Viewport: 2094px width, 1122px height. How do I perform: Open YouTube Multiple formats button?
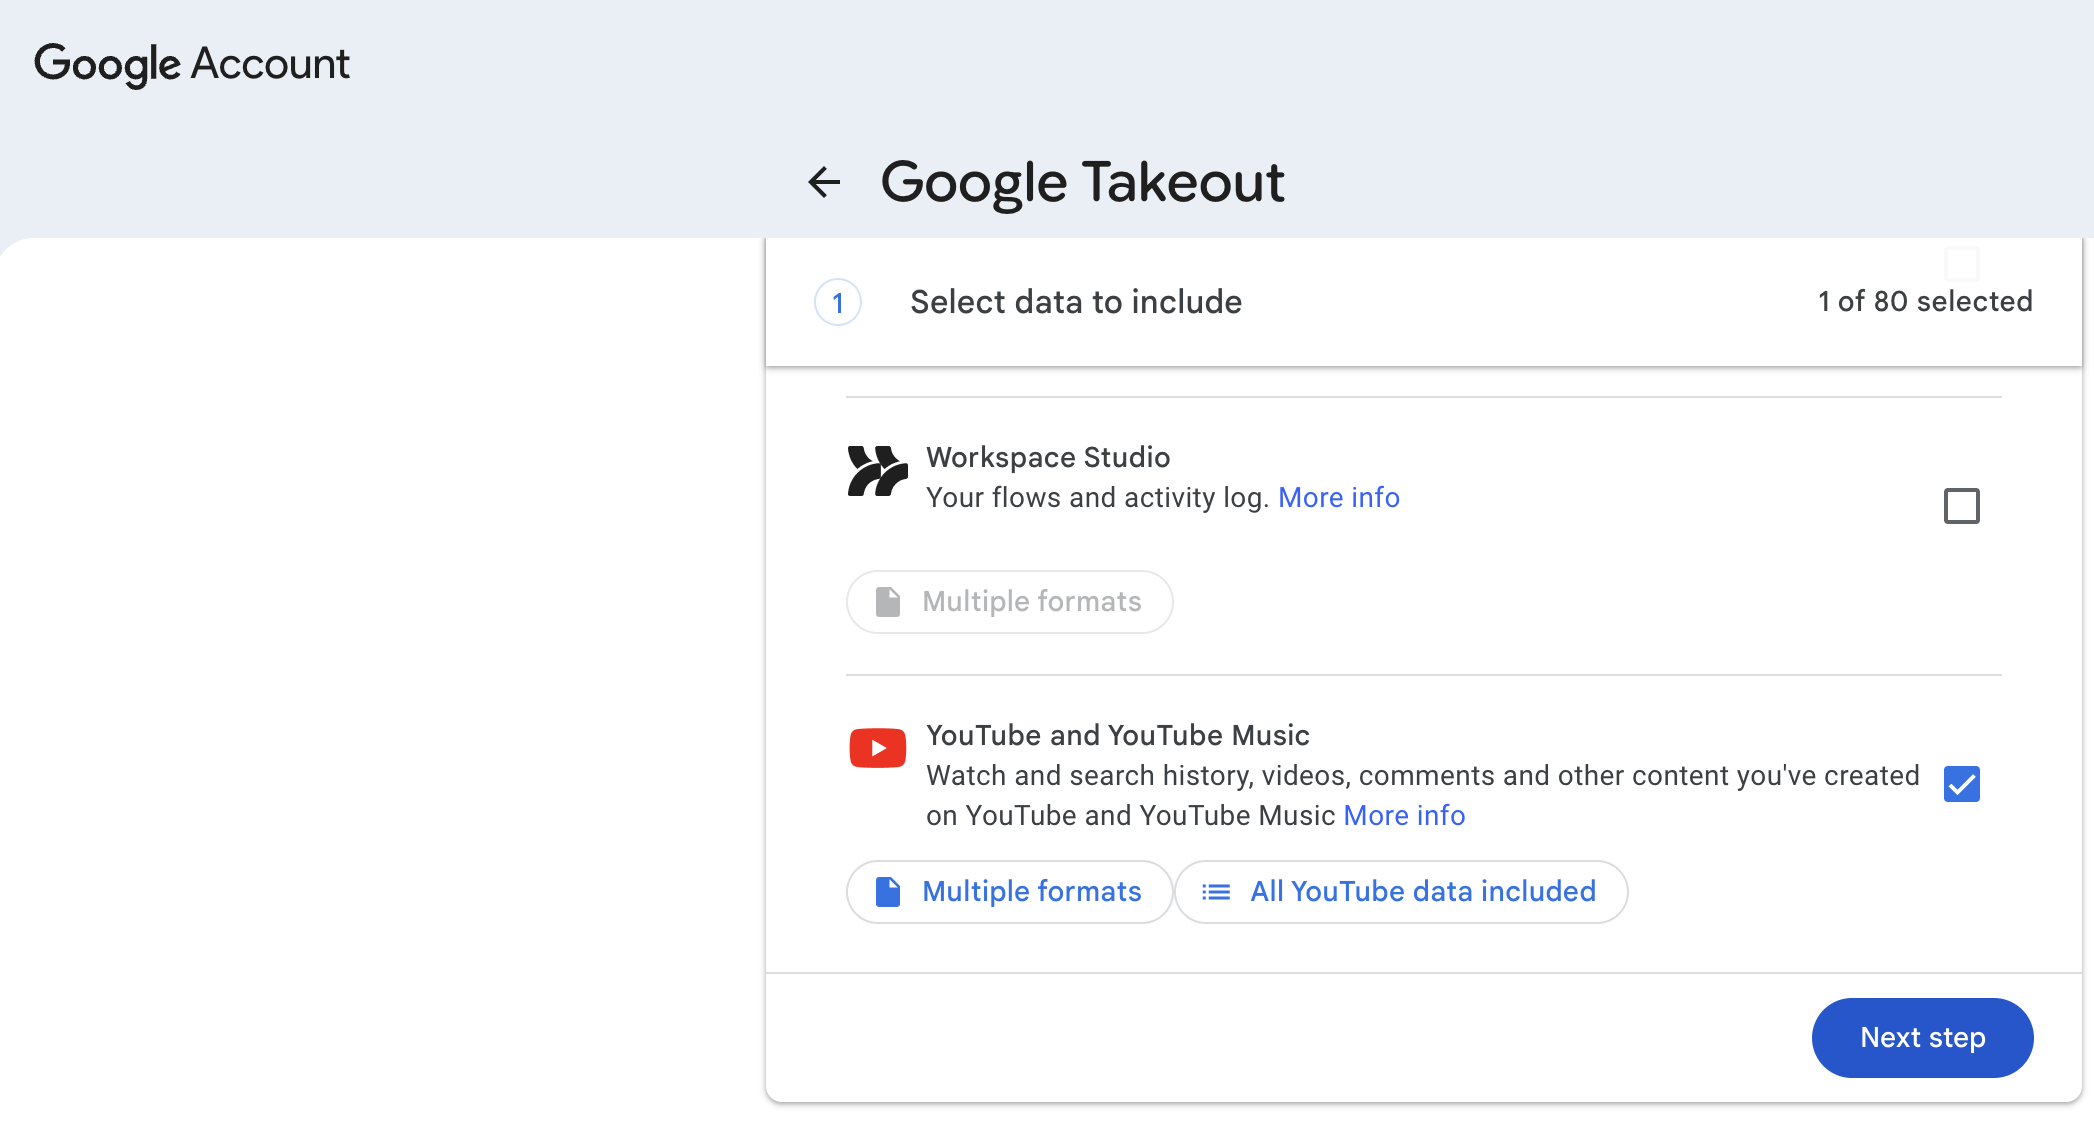pos(1009,892)
